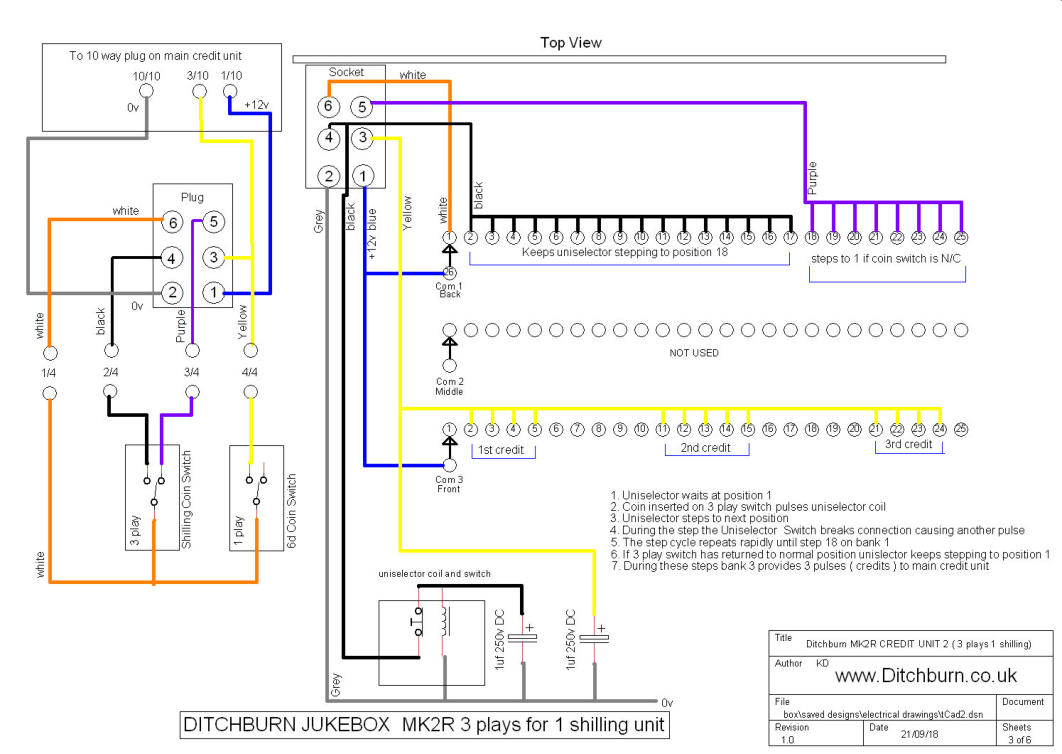This screenshot has height=754, width=1062.
Task: Select pin 1 of the Socket
Action: (362, 176)
